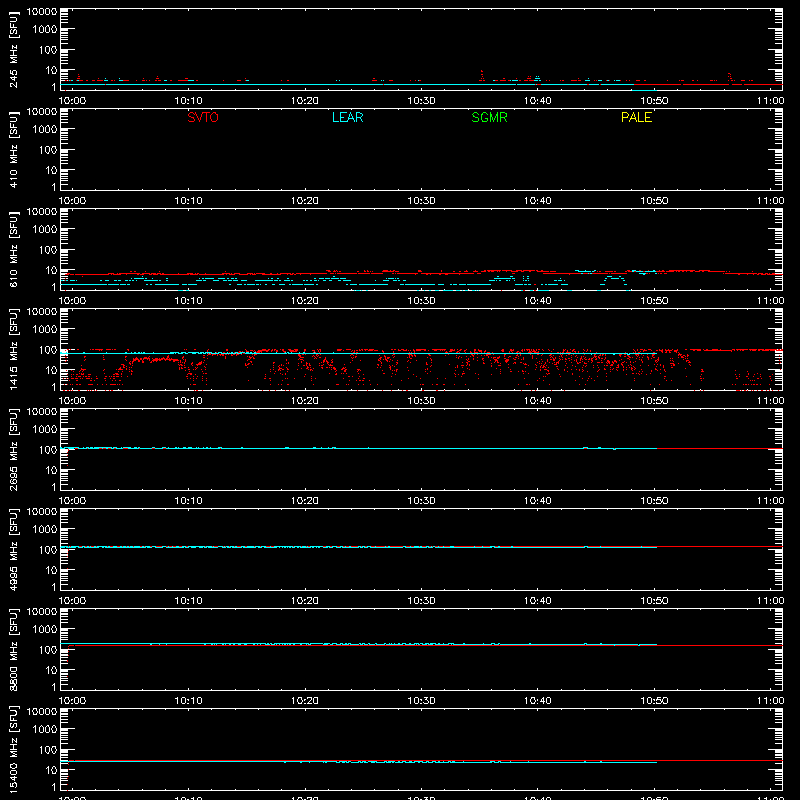Click 10:50 time label below 1415 MHz plot
Image resolution: width=800 pixels, height=800 pixels.
pyautogui.click(x=654, y=401)
